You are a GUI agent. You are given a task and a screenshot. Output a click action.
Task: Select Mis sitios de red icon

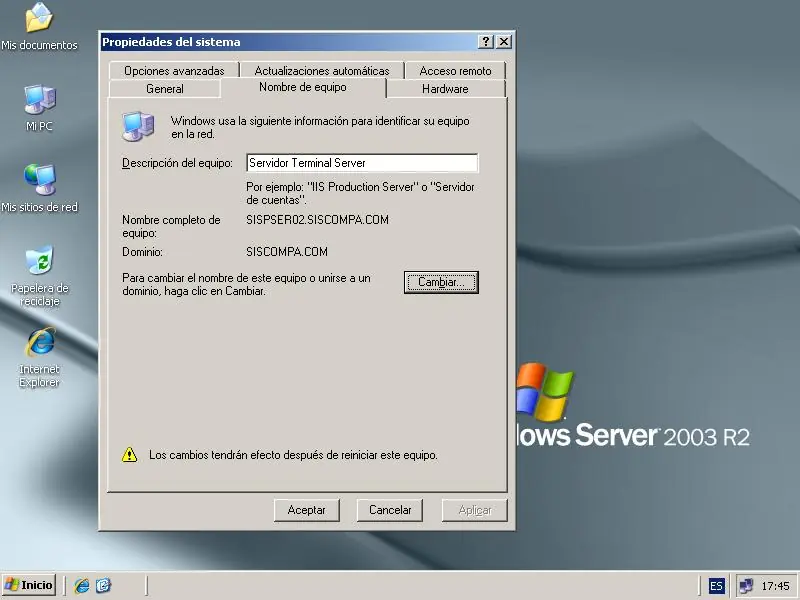click(39, 188)
